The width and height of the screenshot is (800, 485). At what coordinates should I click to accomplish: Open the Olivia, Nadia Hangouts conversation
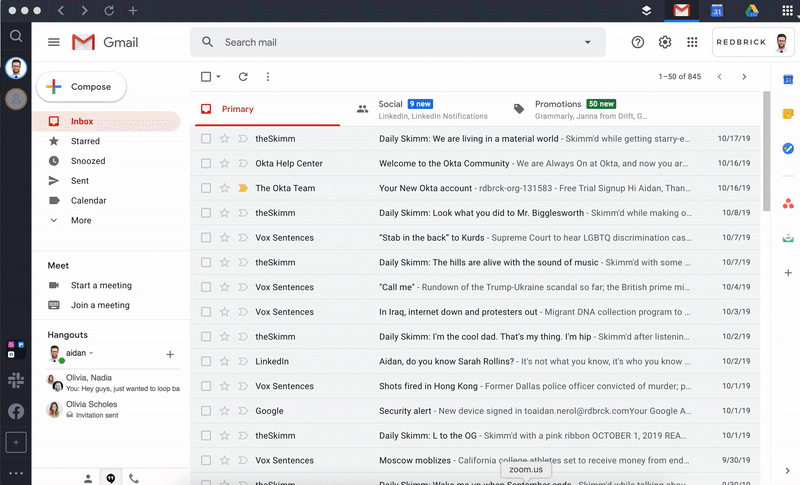pyautogui.click(x=113, y=382)
